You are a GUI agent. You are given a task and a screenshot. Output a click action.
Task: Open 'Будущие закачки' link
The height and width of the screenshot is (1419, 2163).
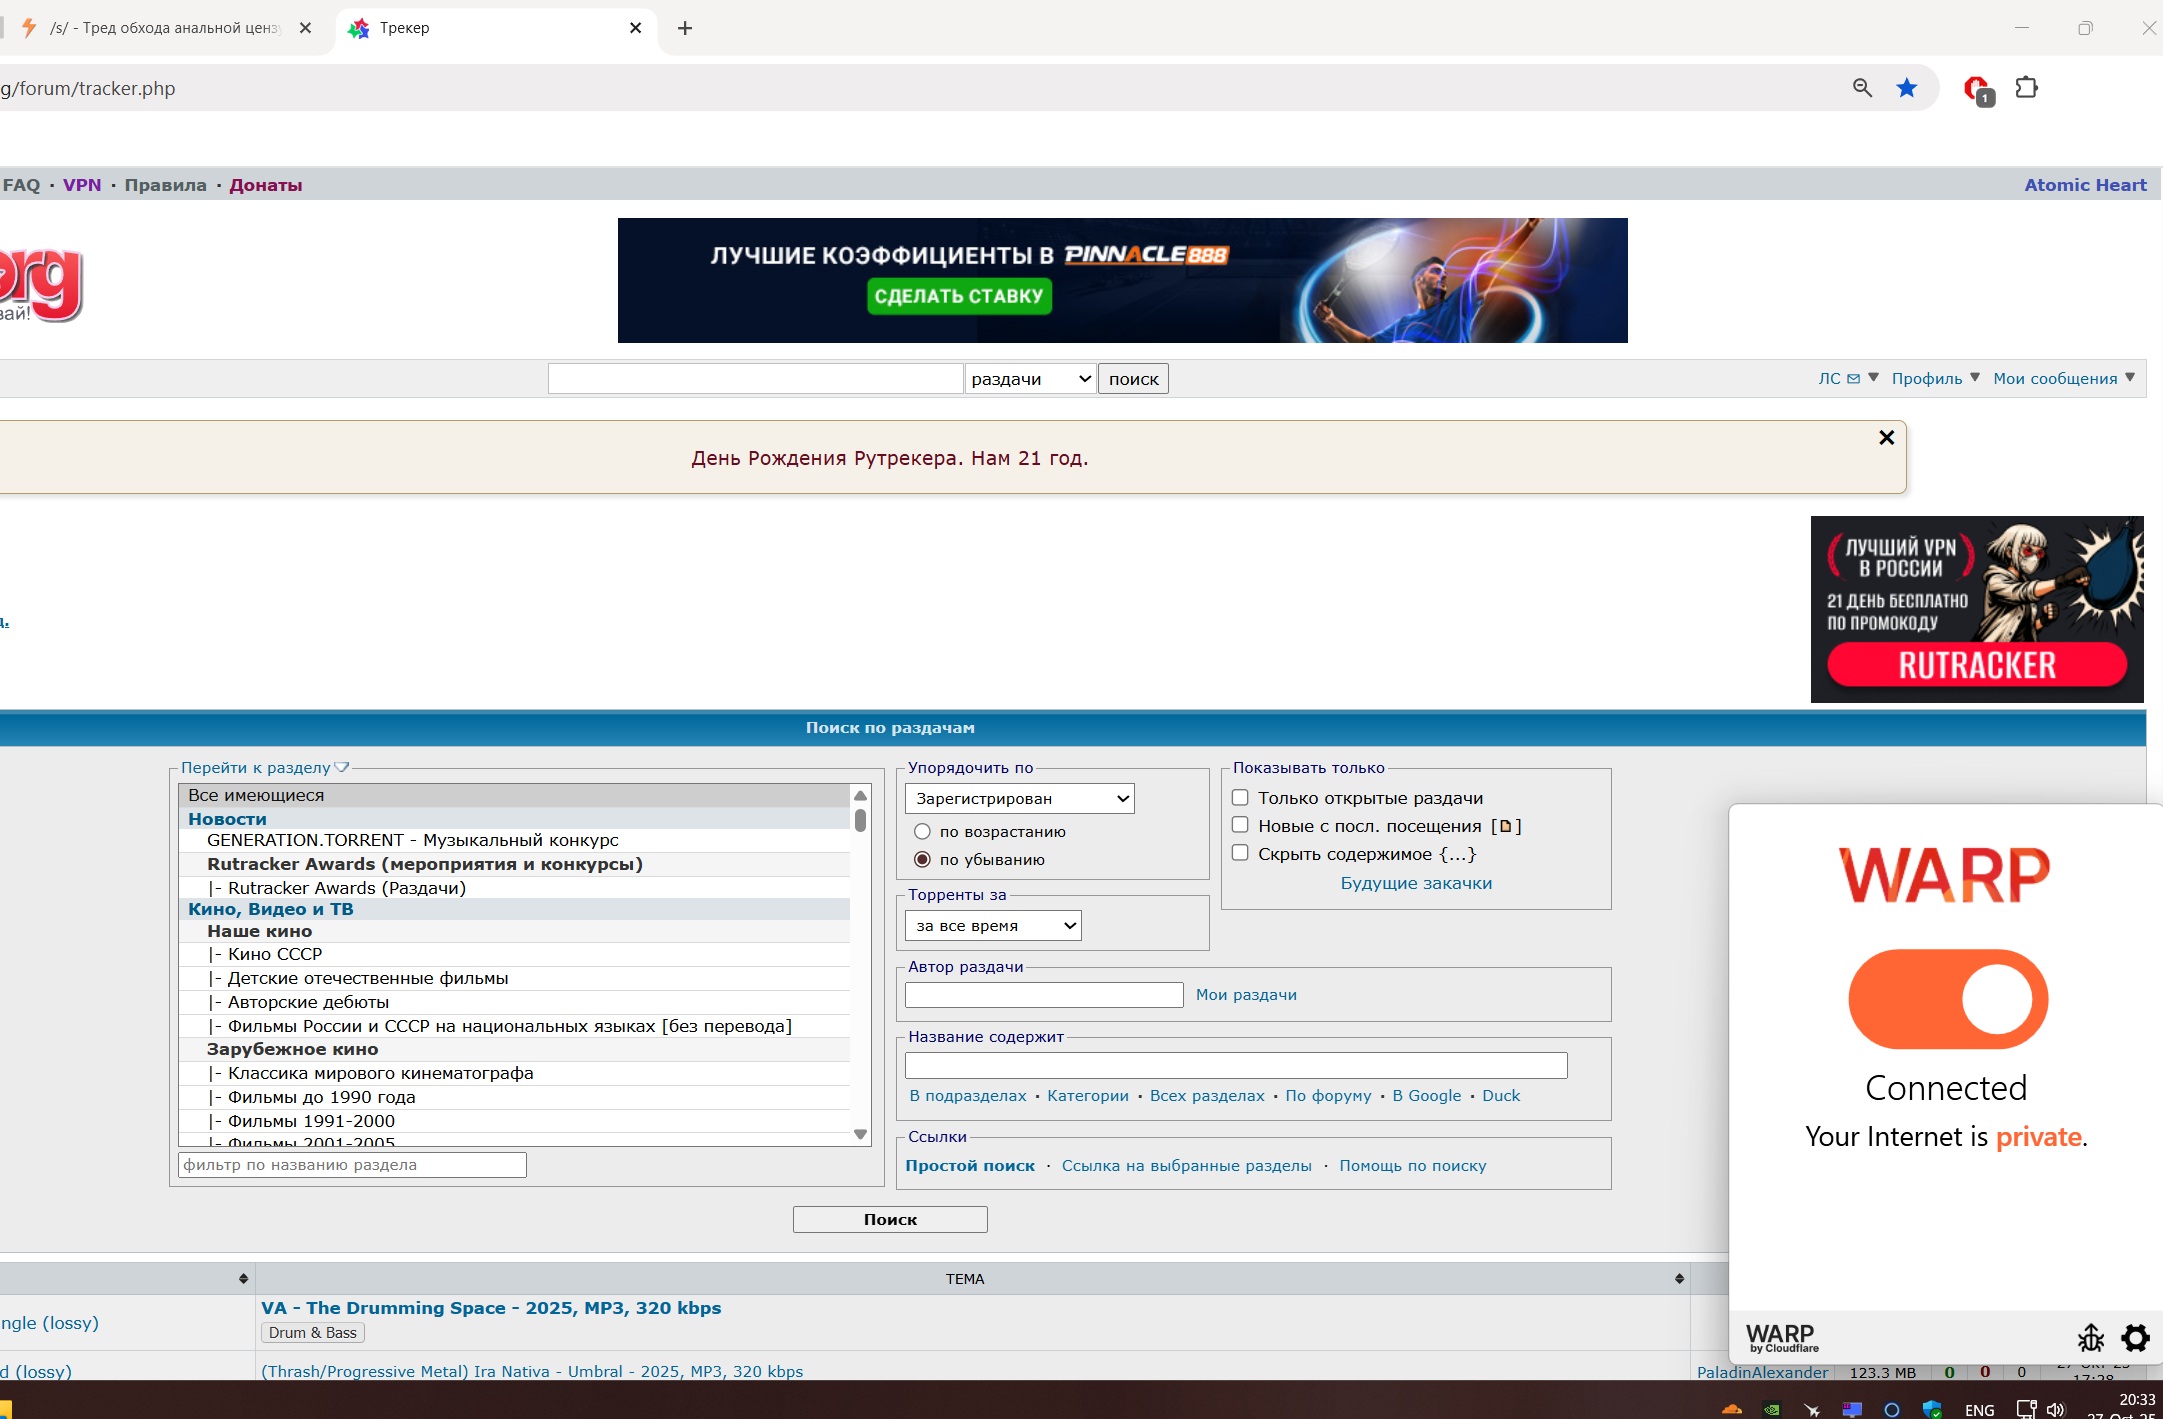click(1415, 883)
